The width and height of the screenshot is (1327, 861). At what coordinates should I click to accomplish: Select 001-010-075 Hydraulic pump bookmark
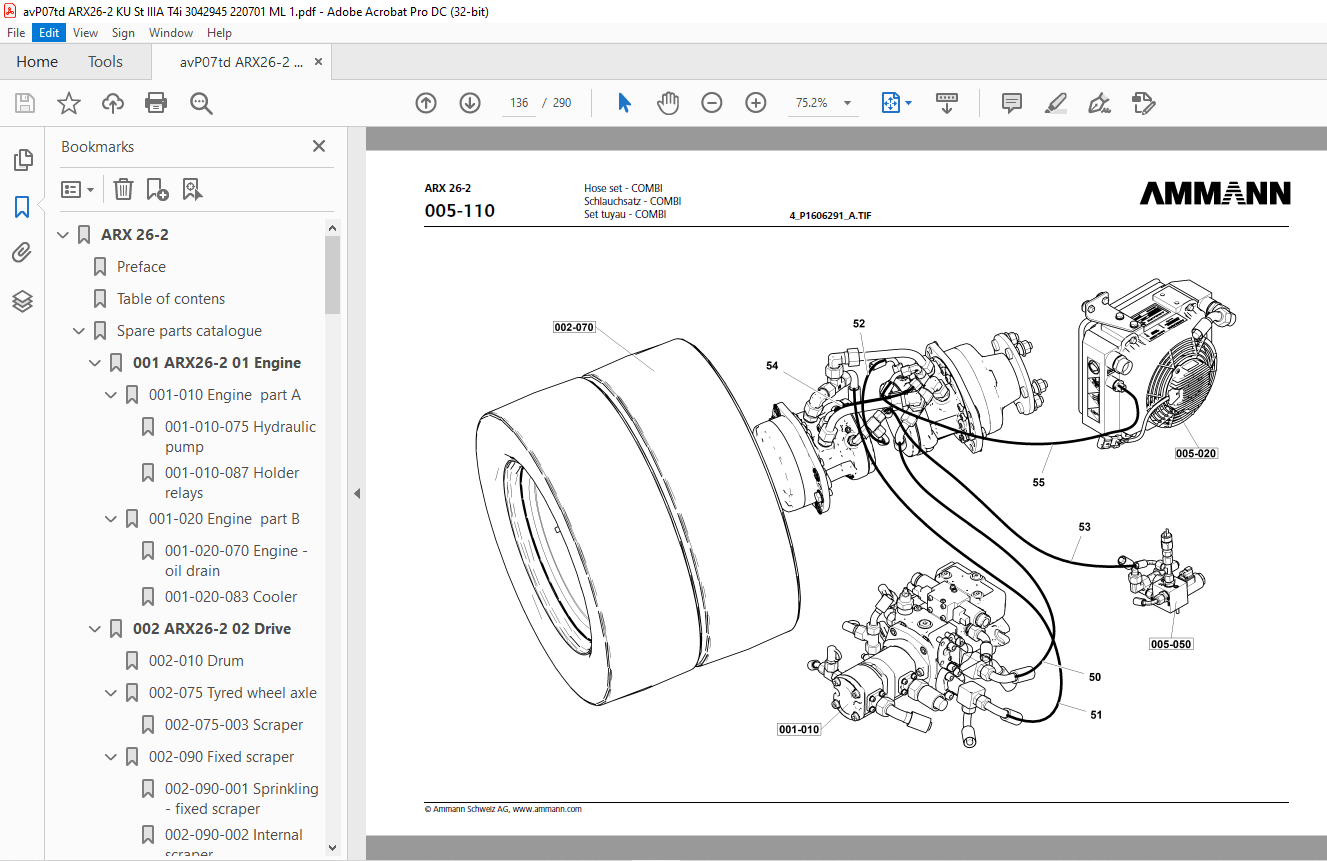240,437
